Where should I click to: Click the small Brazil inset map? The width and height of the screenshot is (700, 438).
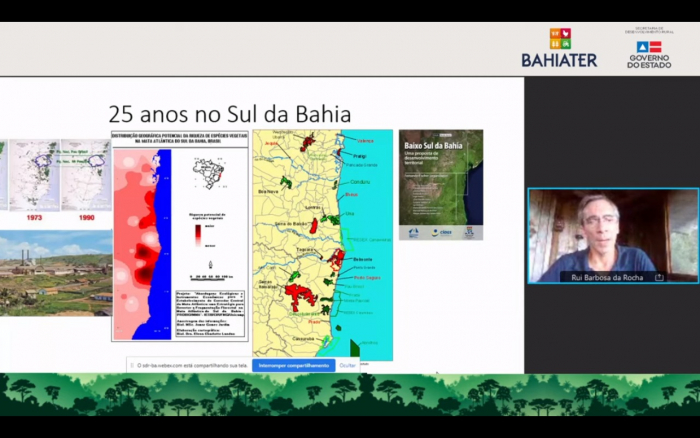209,173
